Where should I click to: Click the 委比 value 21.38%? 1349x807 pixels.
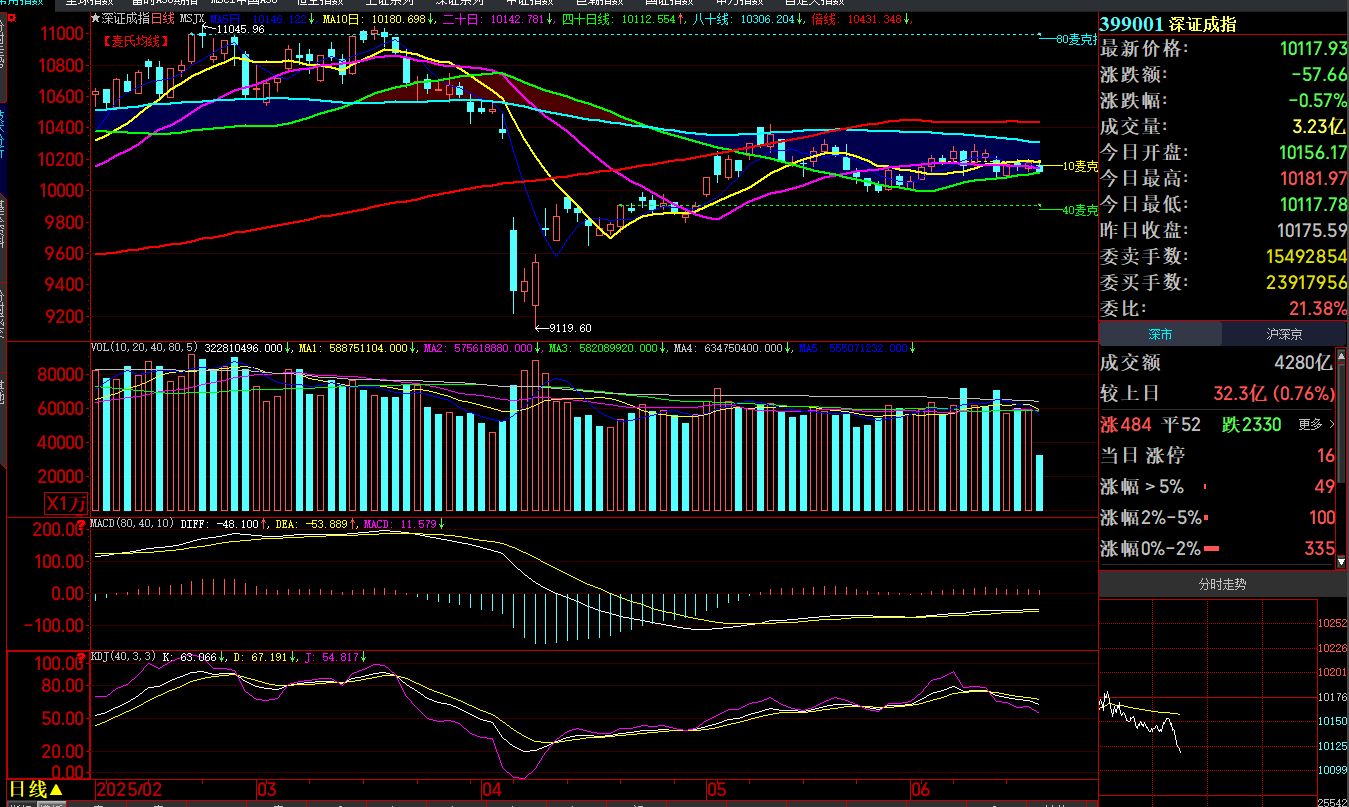(1319, 309)
